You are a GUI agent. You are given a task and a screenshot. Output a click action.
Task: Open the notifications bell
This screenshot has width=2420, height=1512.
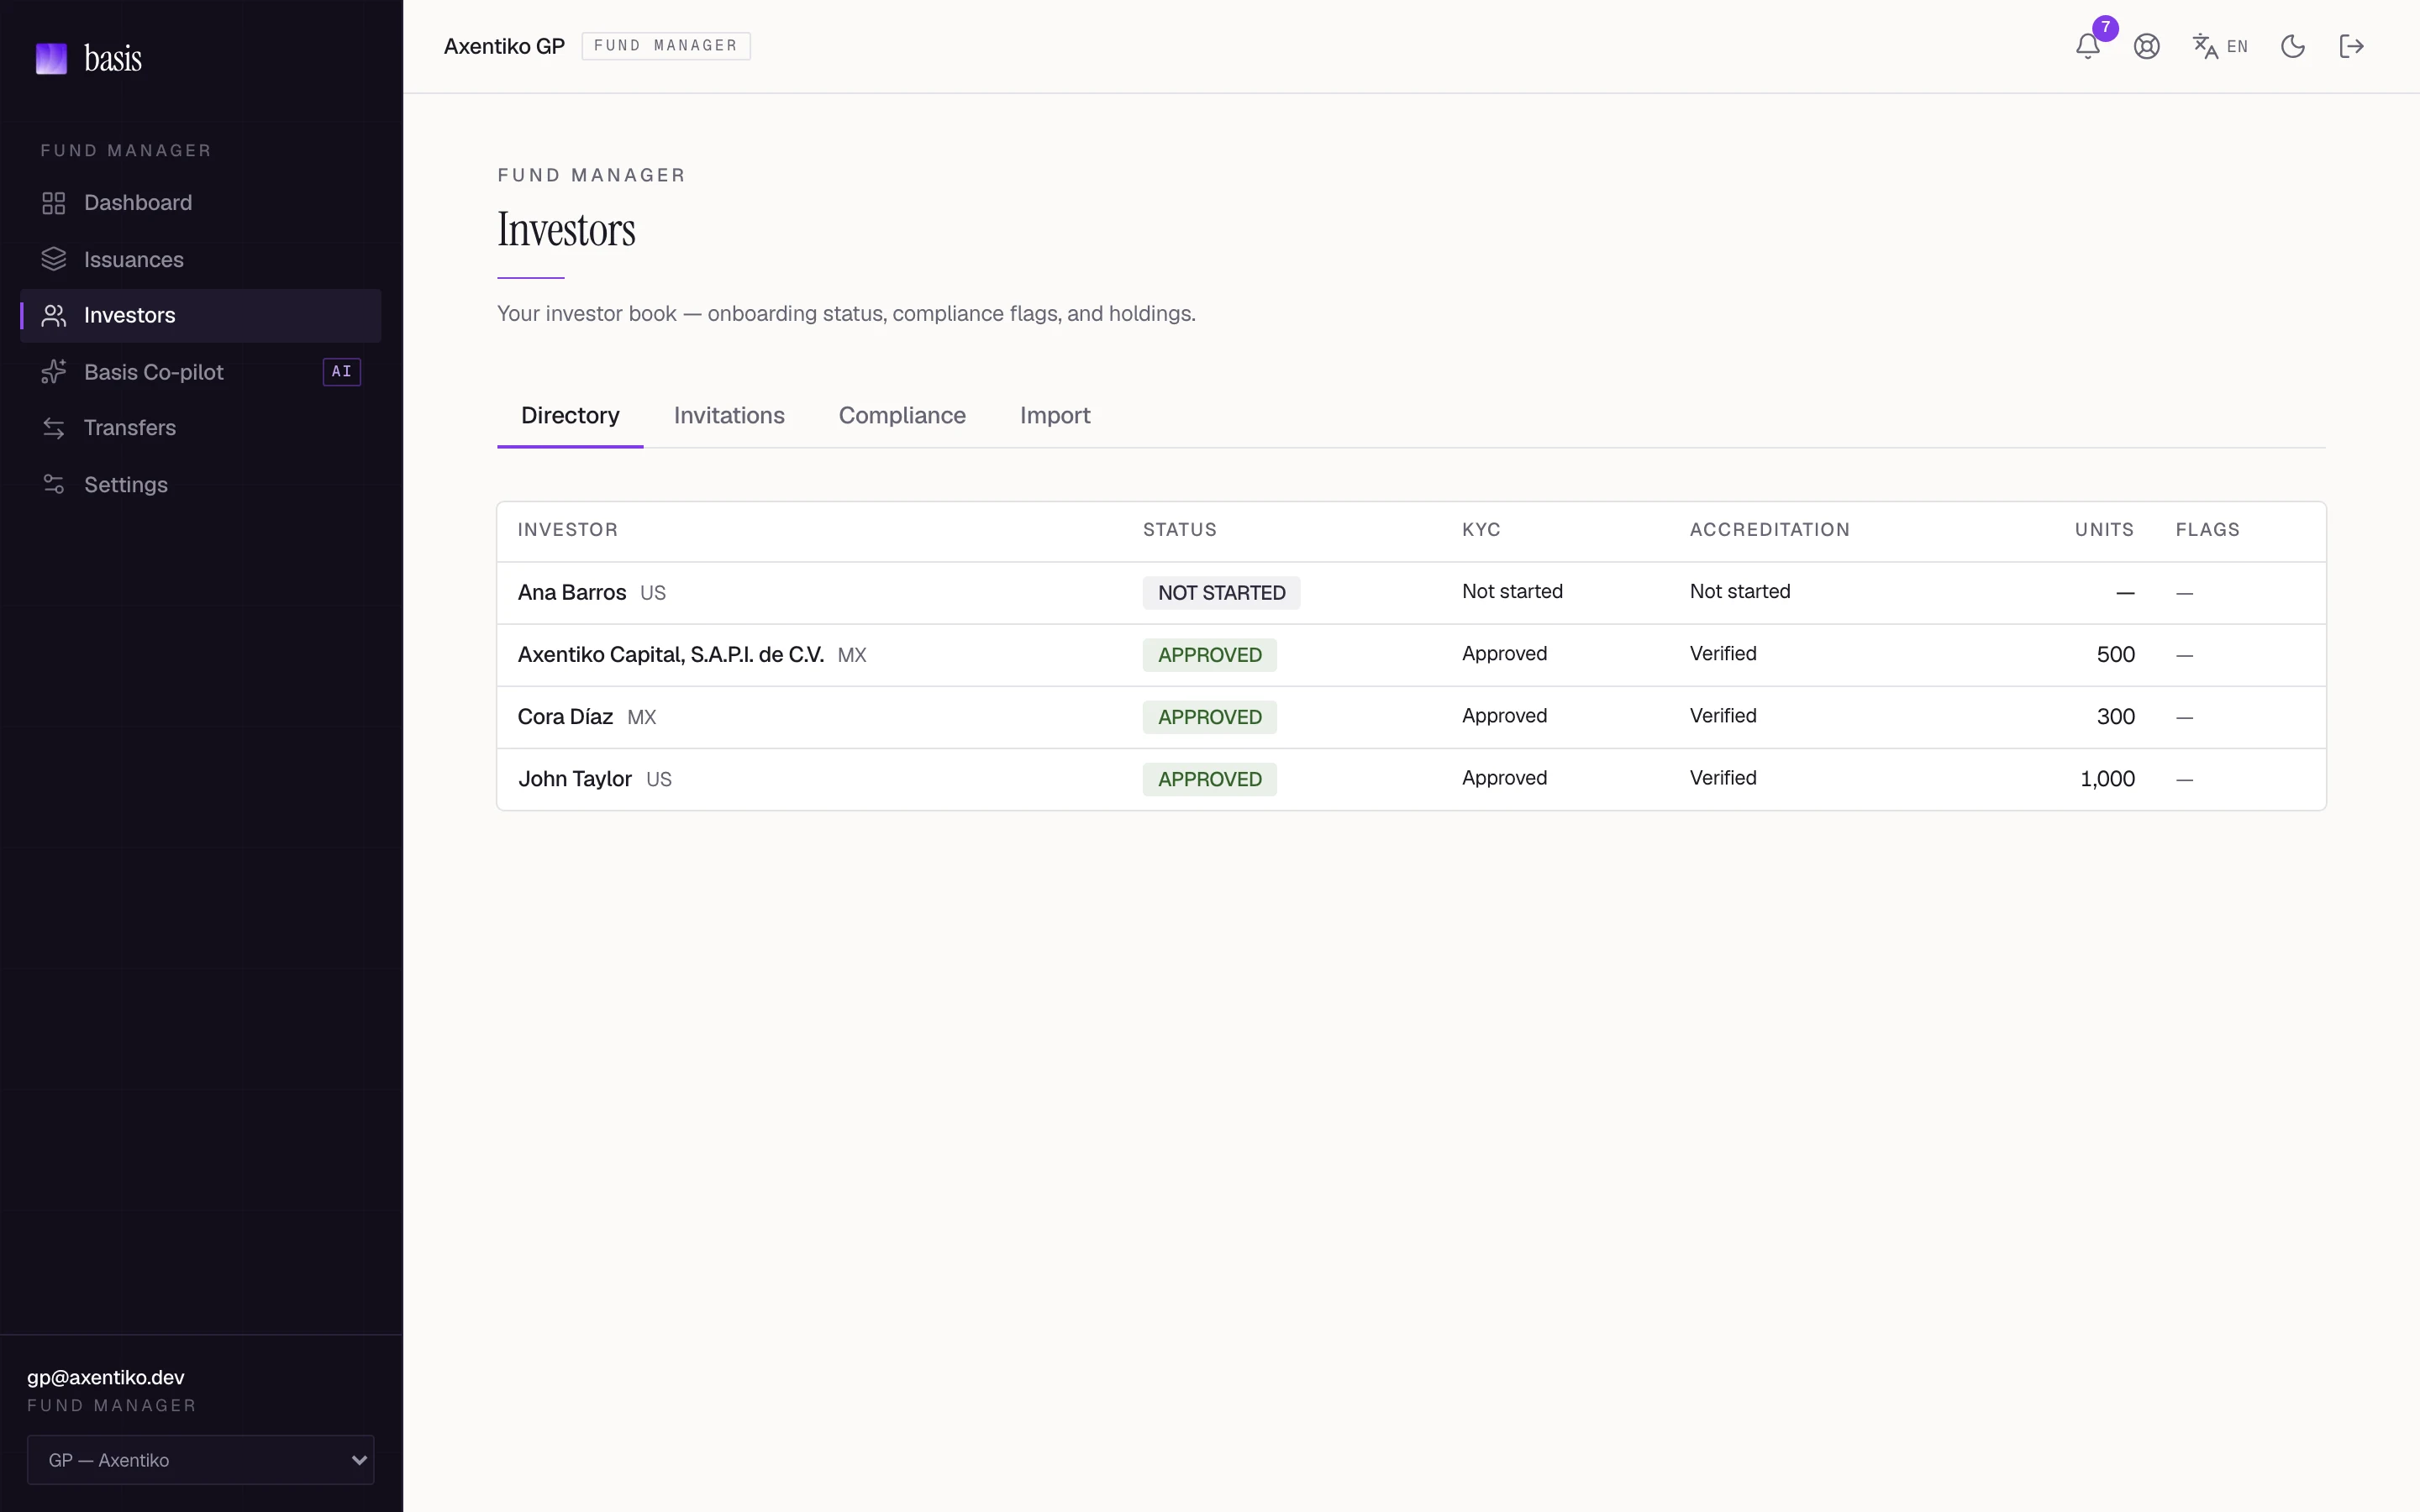coord(2087,46)
